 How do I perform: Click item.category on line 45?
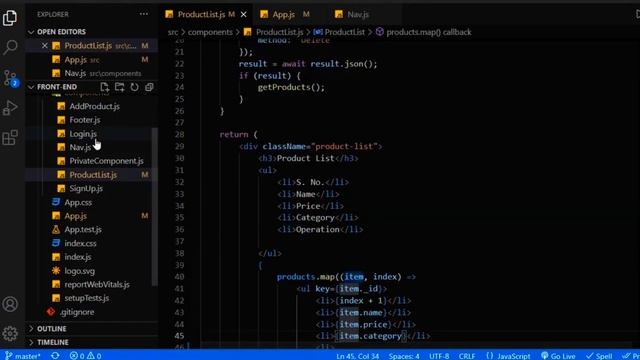(x=370, y=336)
